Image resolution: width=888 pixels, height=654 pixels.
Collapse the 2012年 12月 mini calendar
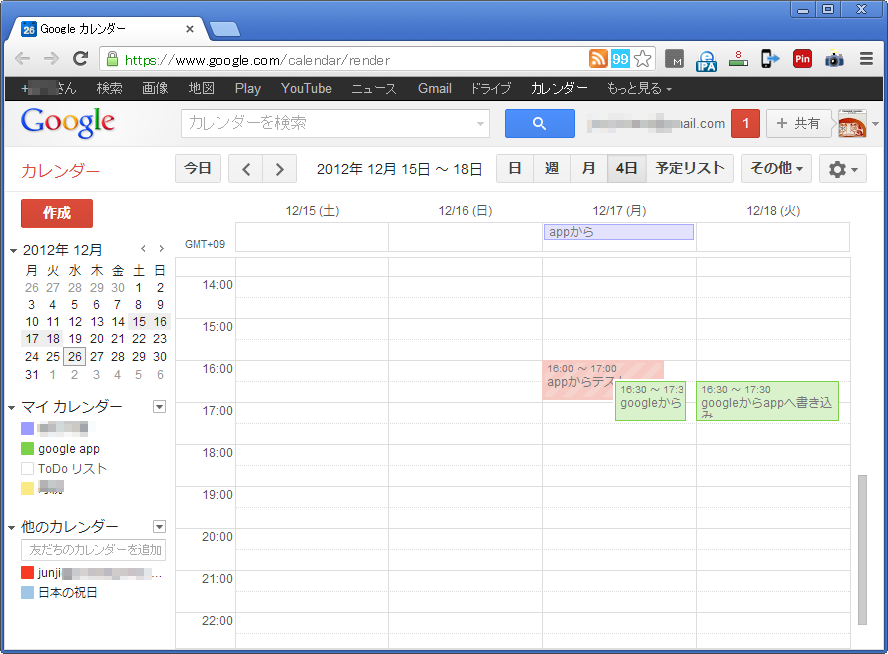click(x=14, y=250)
